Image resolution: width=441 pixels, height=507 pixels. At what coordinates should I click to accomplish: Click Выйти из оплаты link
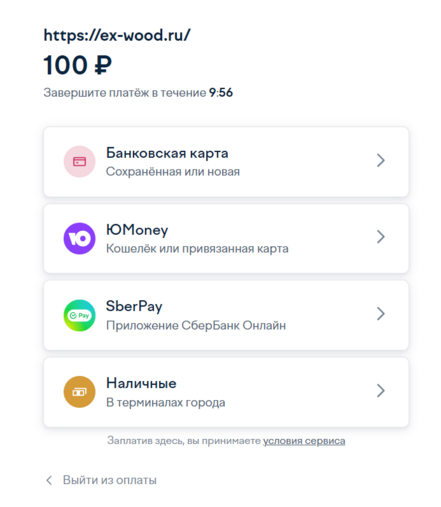(110, 480)
